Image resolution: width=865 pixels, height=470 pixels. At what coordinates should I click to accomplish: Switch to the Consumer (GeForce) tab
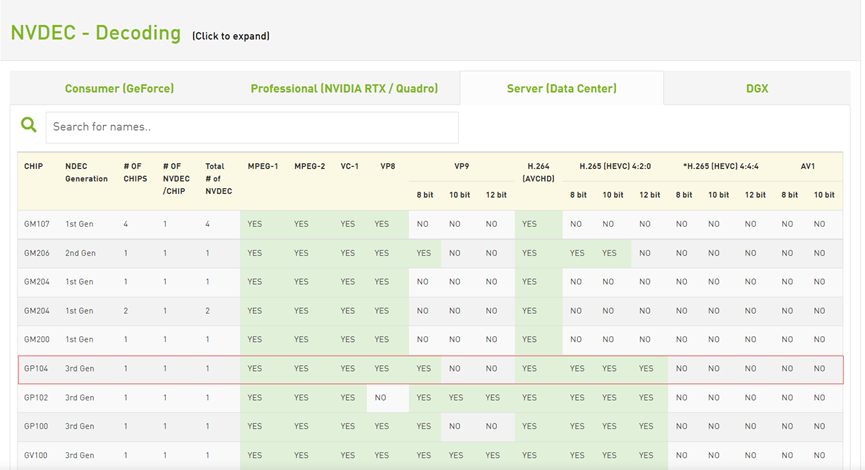(119, 88)
